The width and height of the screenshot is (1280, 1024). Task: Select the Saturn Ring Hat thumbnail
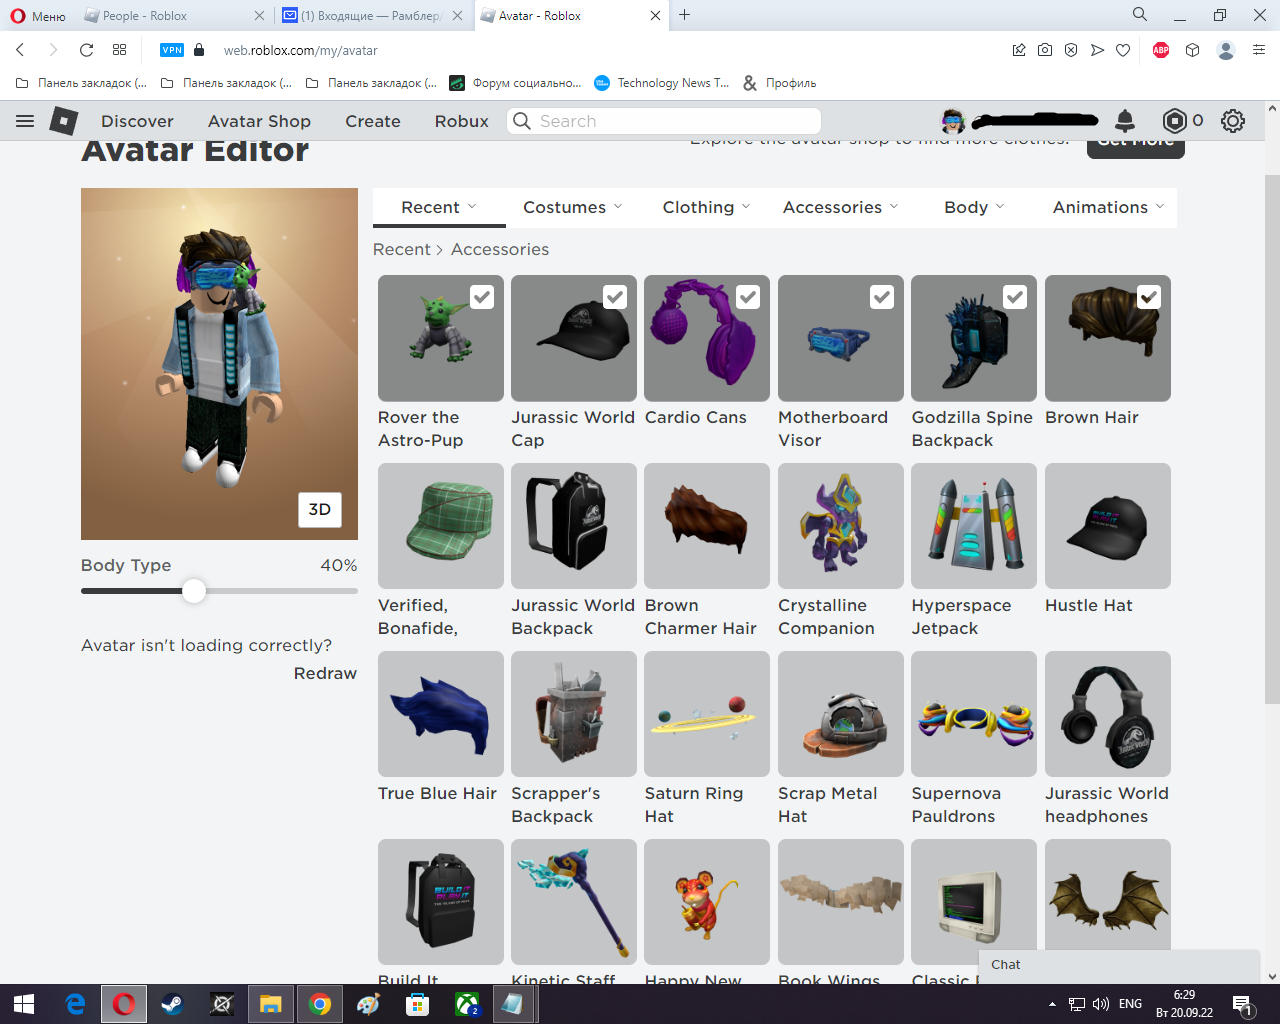point(707,713)
